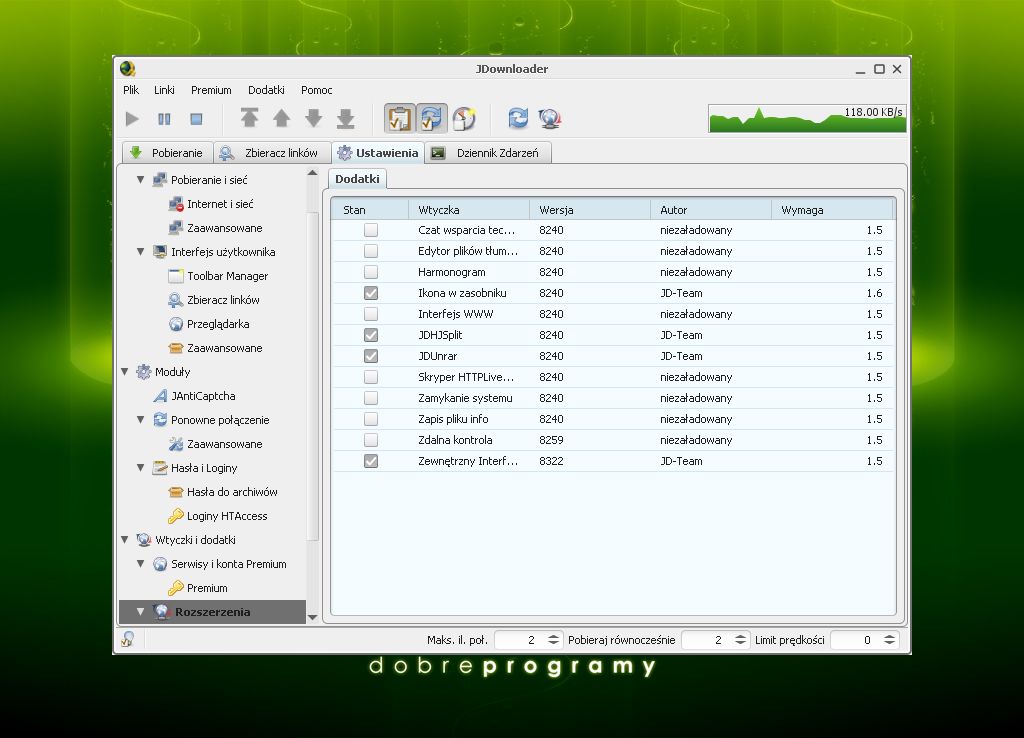Disable Ikona w zasobniku checkbox

pyautogui.click(x=371, y=293)
